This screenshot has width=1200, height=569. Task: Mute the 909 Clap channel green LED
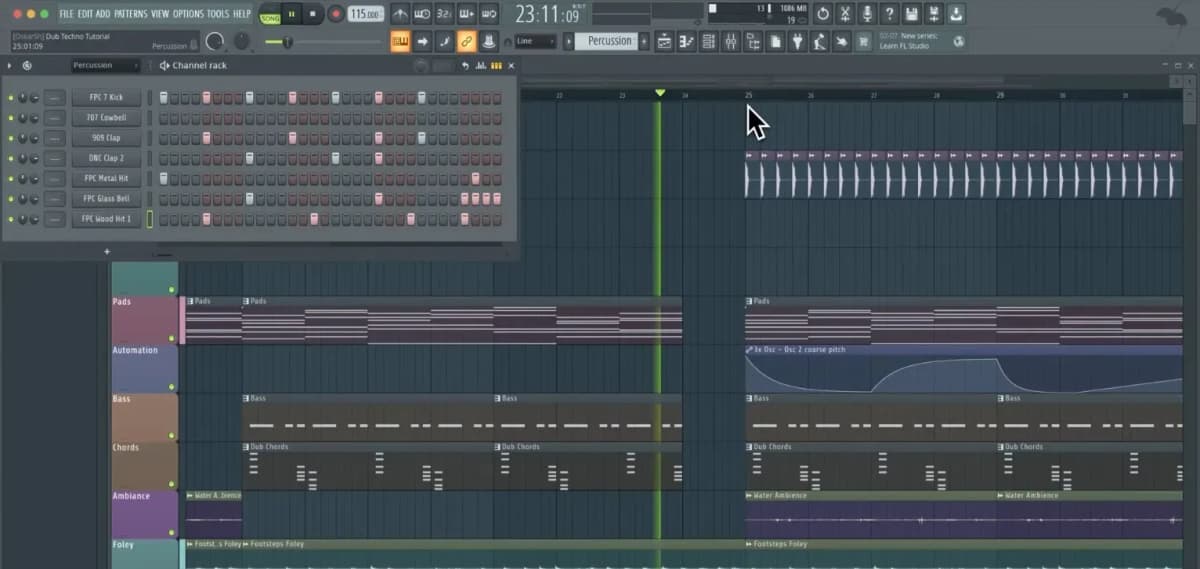tap(11, 138)
